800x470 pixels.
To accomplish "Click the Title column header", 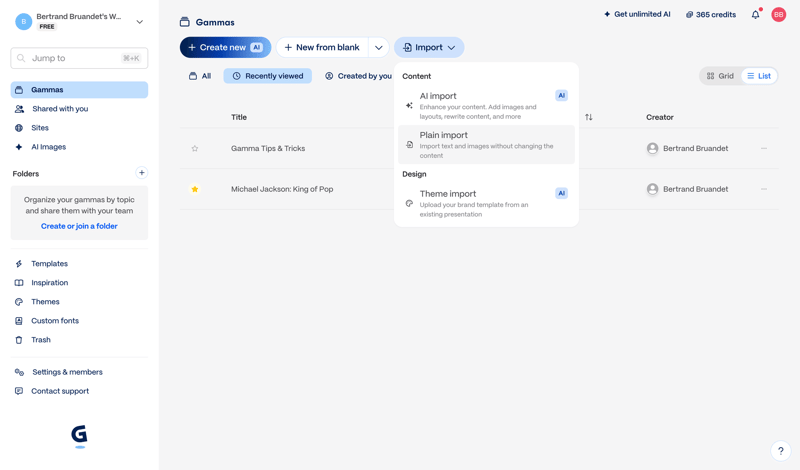I will [239, 117].
